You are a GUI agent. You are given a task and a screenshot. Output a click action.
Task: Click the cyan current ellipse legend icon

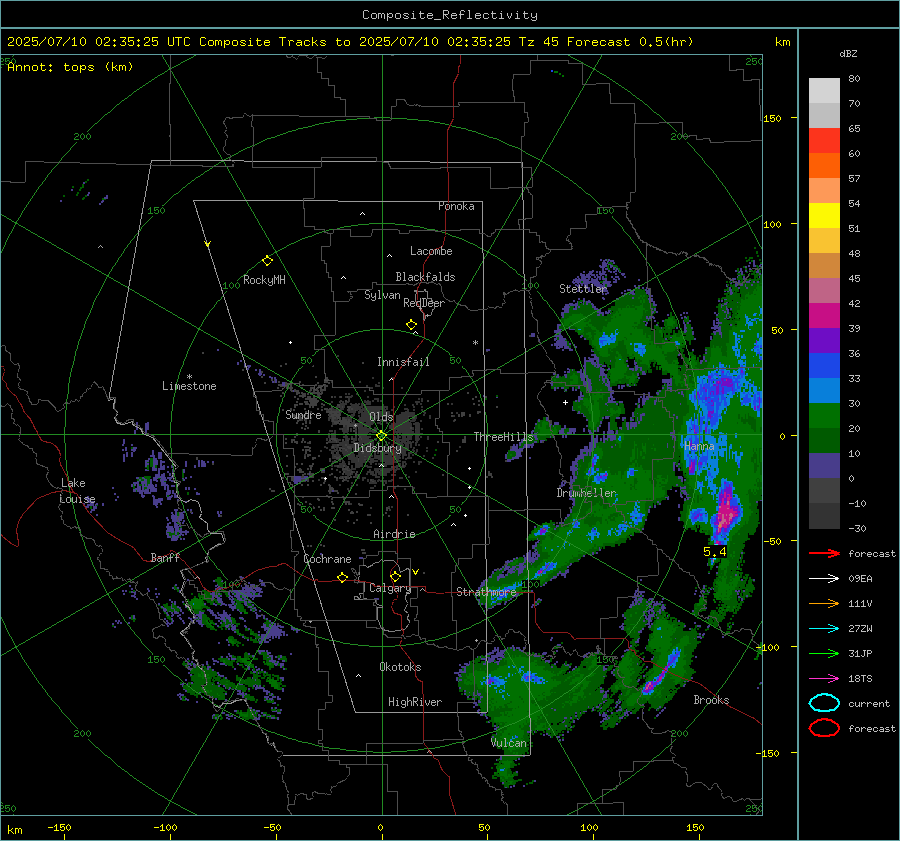click(x=824, y=703)
